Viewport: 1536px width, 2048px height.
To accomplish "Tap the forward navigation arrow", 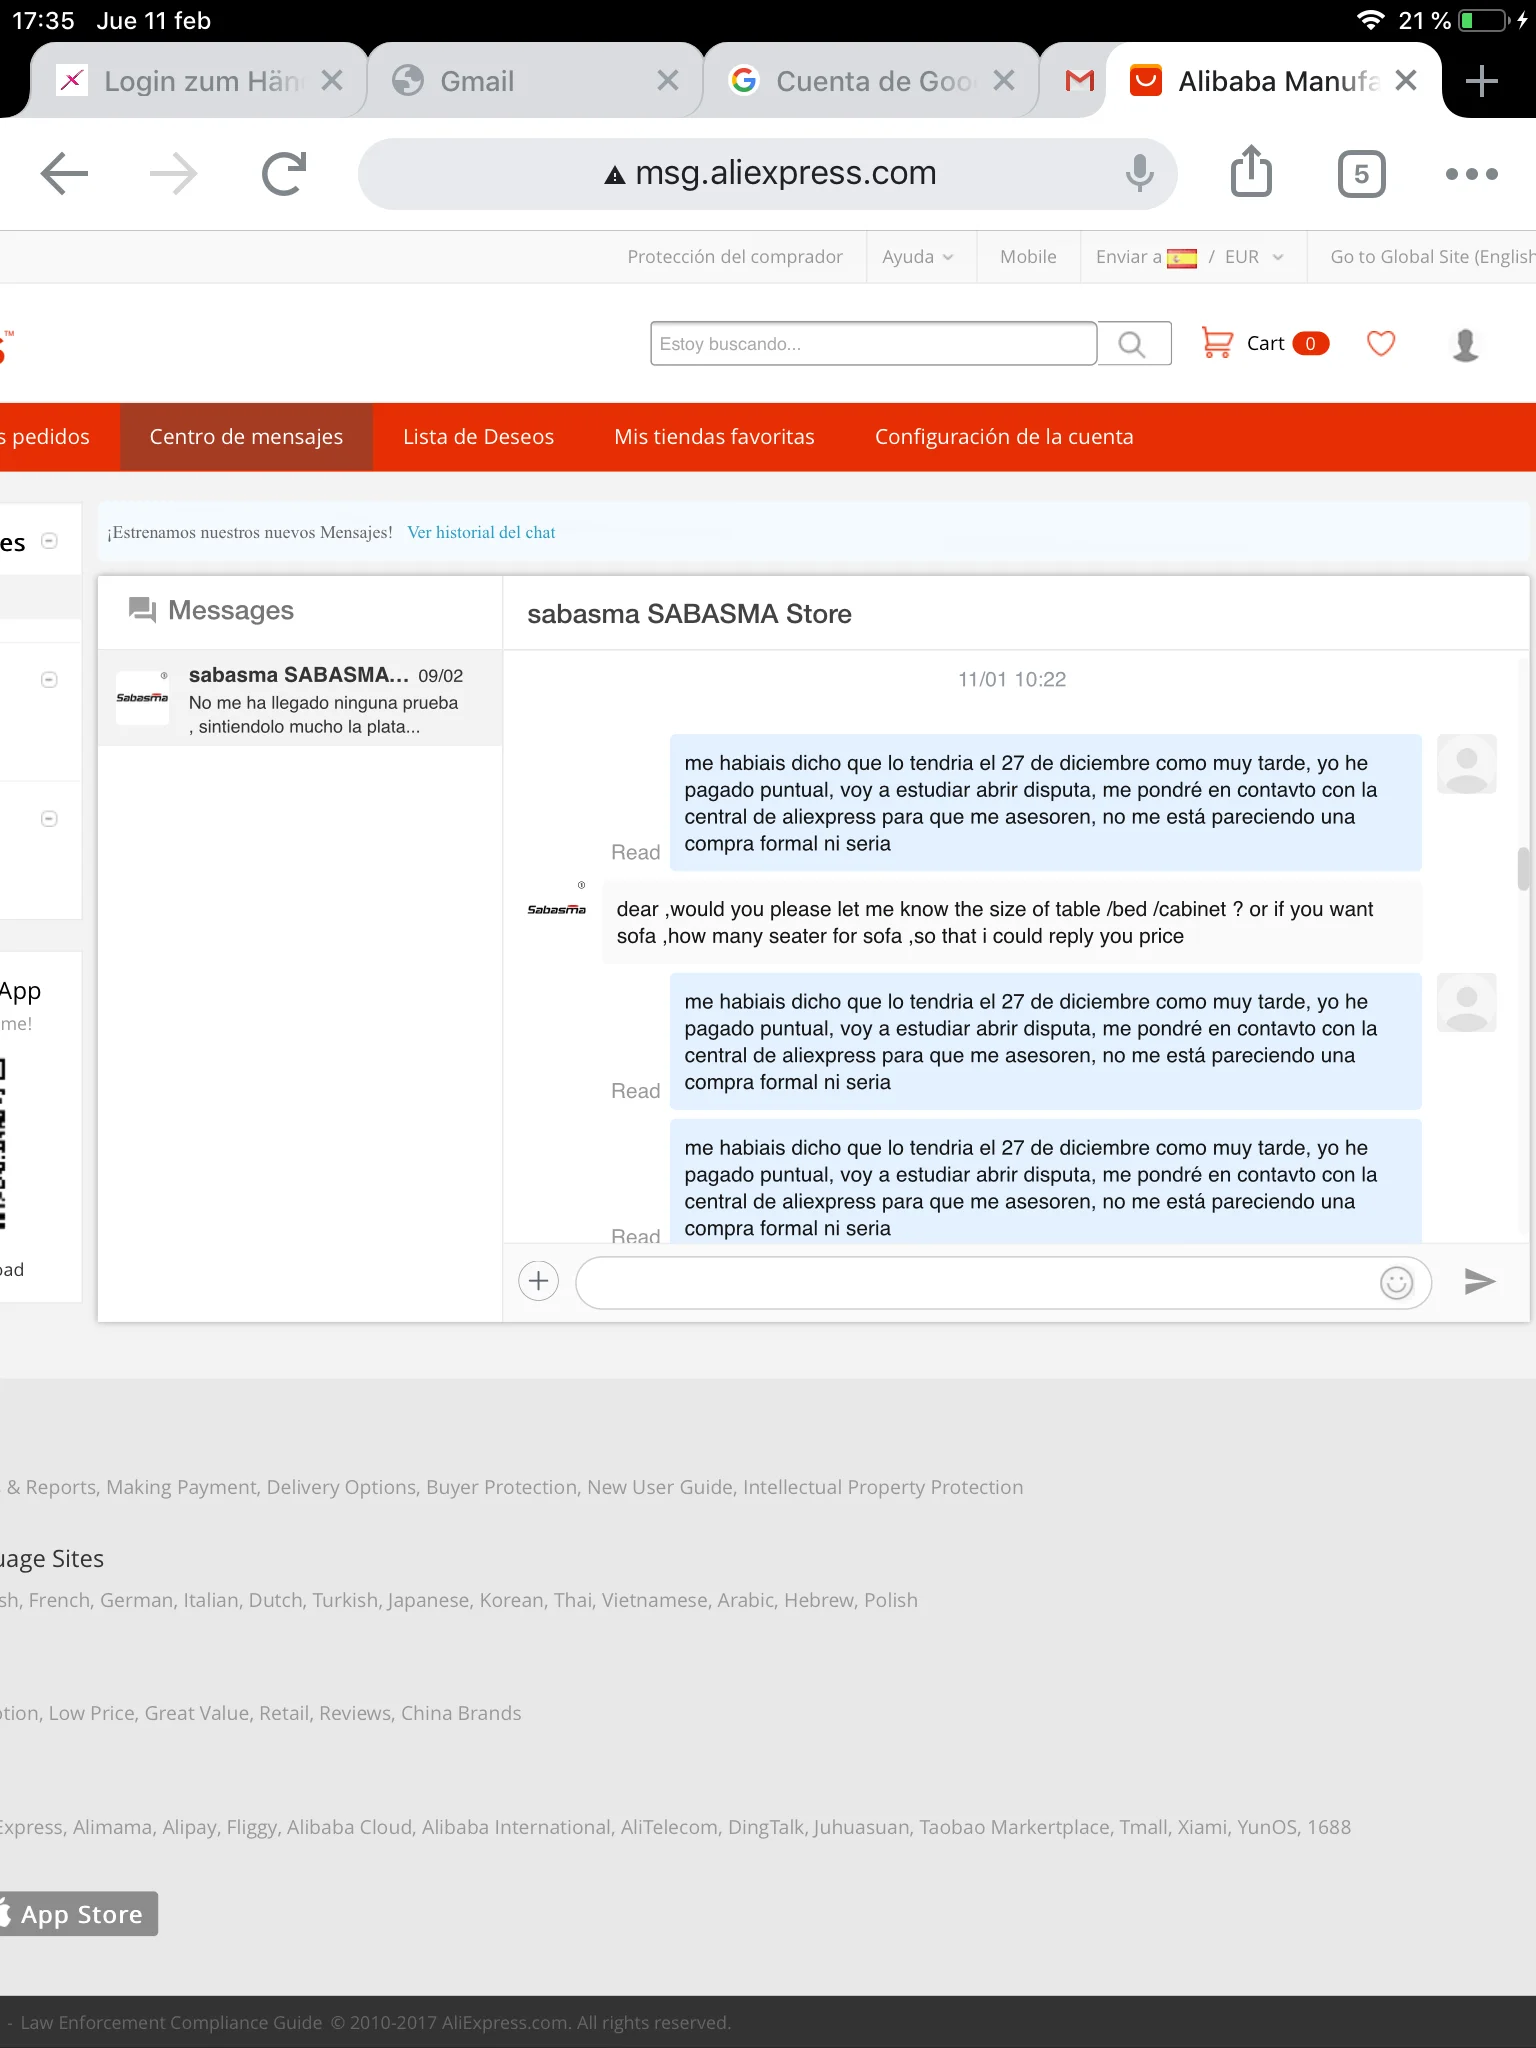I will coord(174,174).
